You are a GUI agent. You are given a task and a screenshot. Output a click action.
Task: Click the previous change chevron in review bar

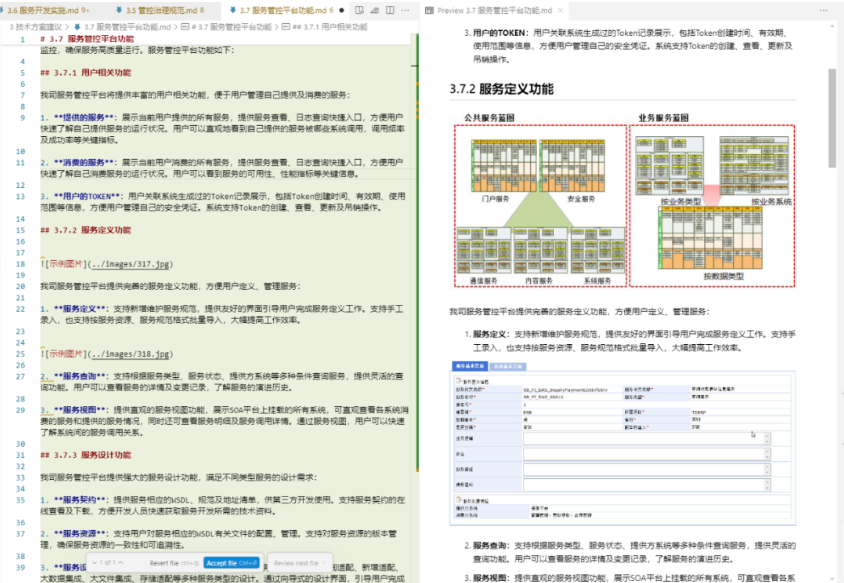[121, 563]
